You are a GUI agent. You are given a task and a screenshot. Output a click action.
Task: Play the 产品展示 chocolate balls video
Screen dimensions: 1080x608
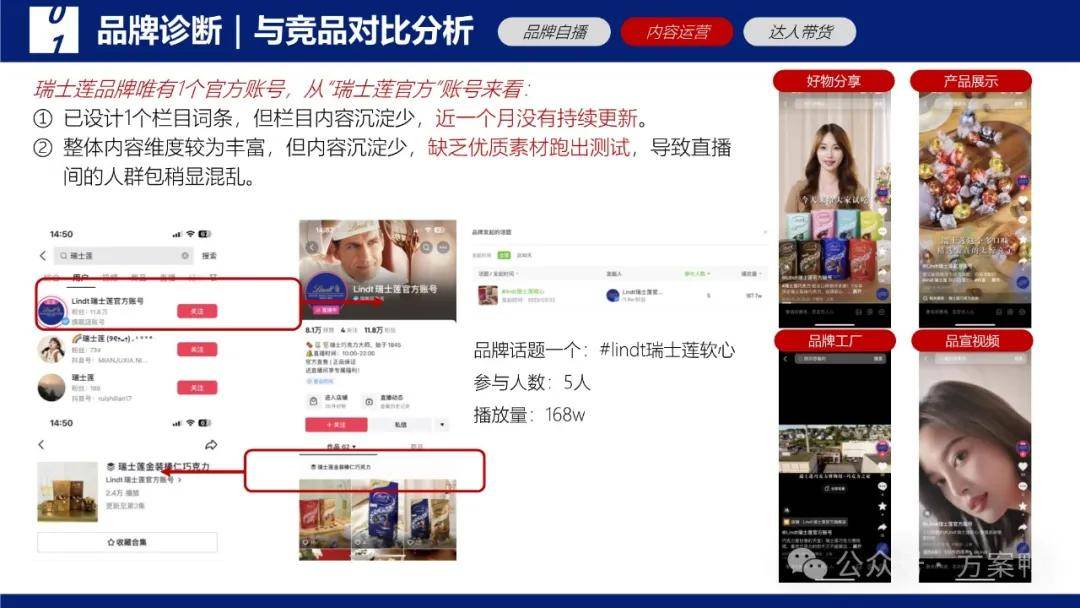point(975,209)
